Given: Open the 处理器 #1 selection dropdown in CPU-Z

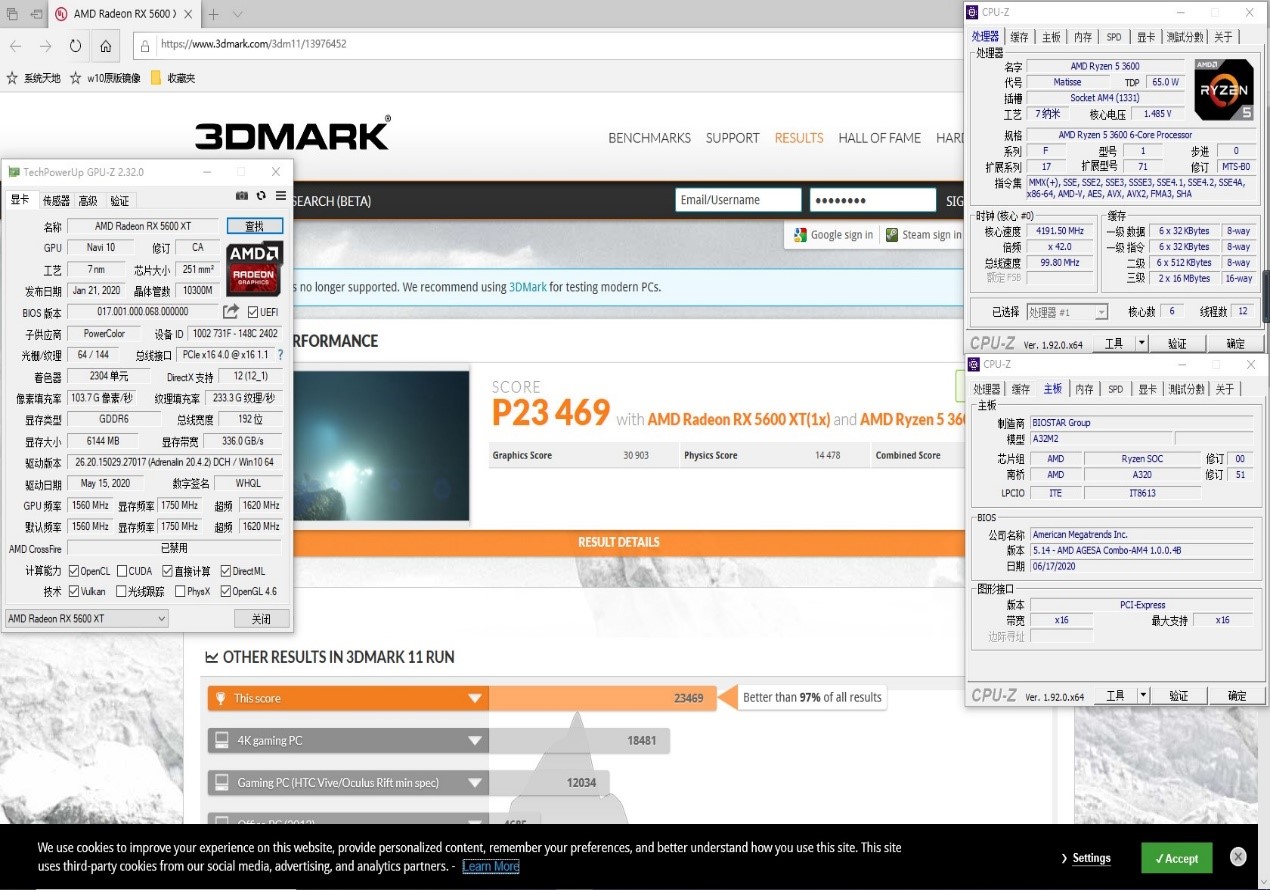Looking at the screenshot, I should point(1067,312).
